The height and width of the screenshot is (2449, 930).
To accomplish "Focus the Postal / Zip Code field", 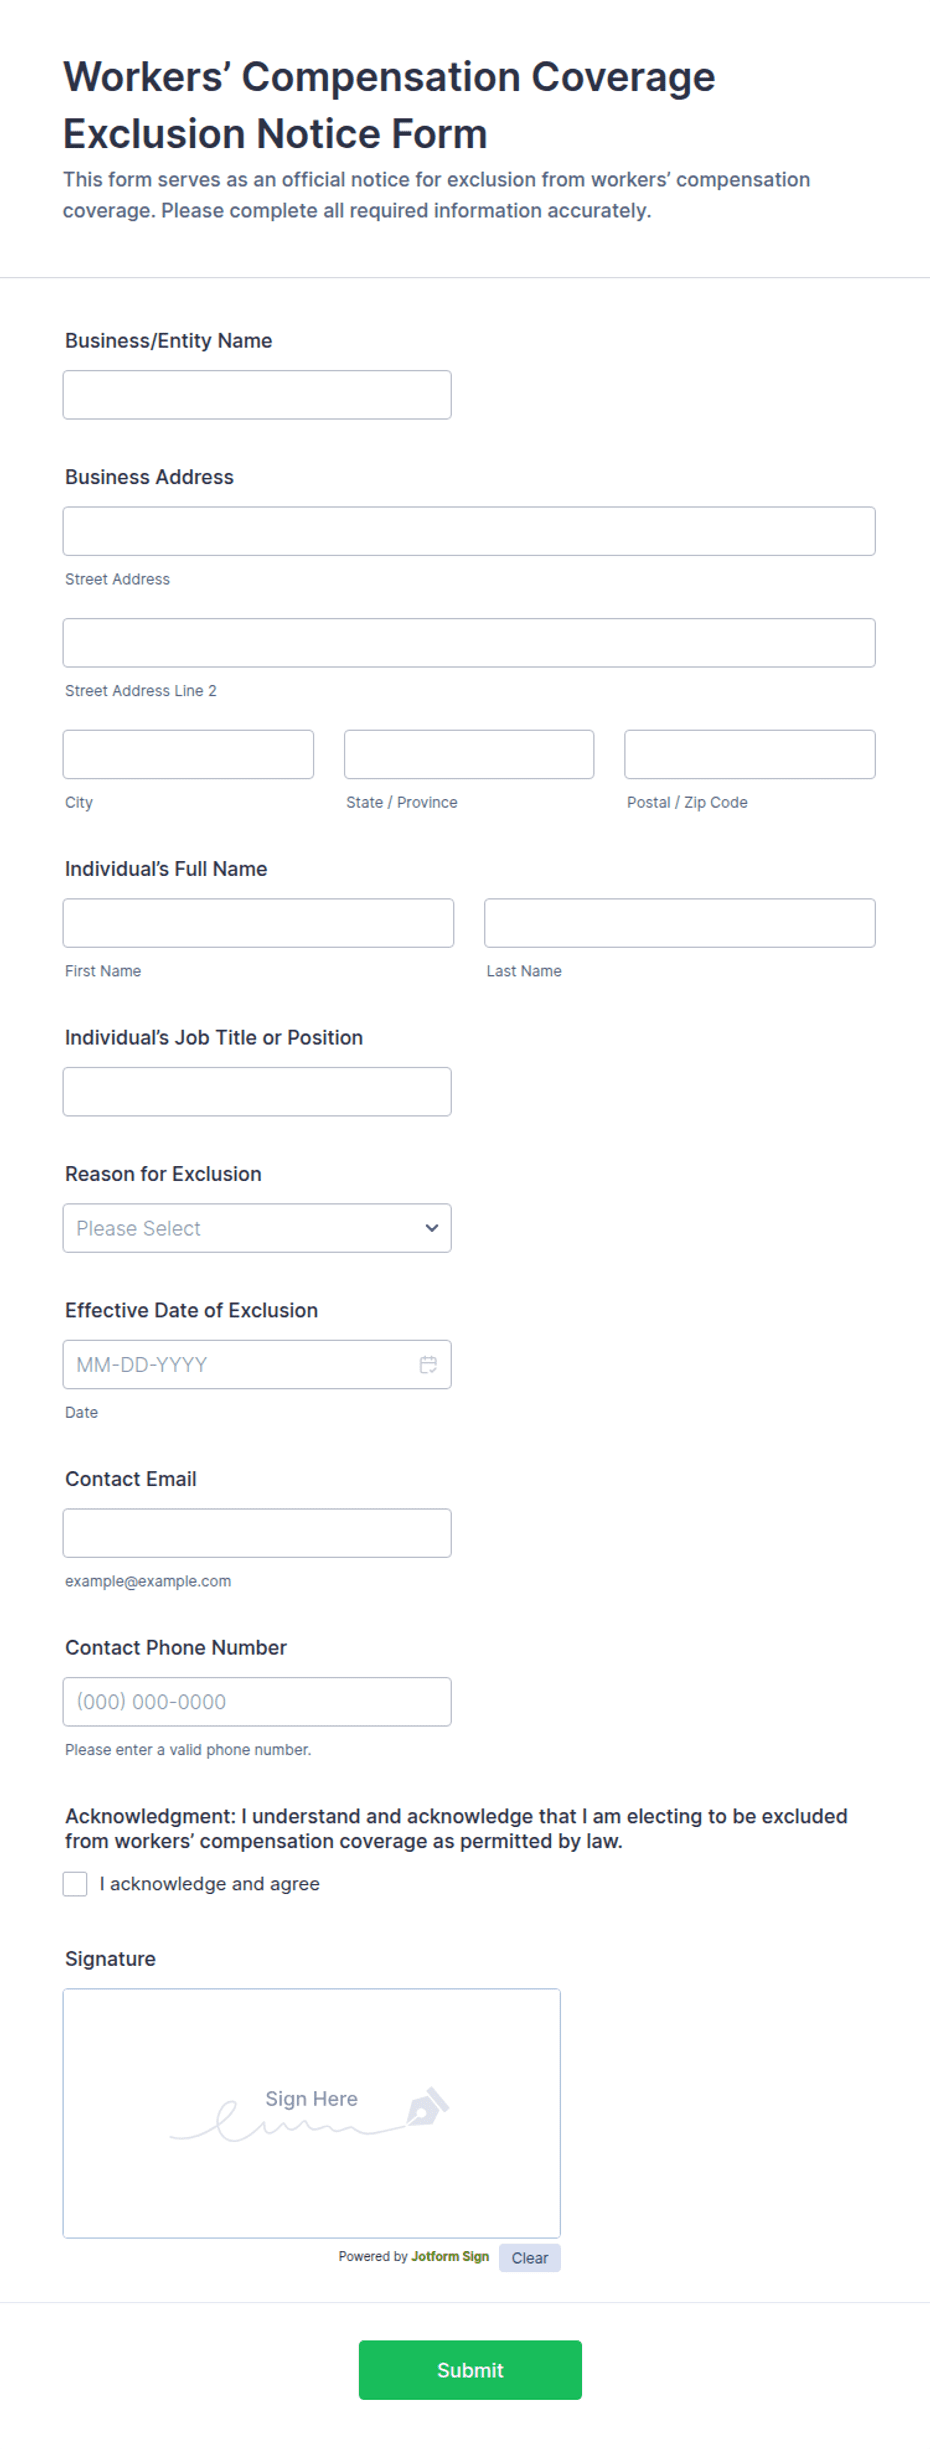I will point(750,754).
